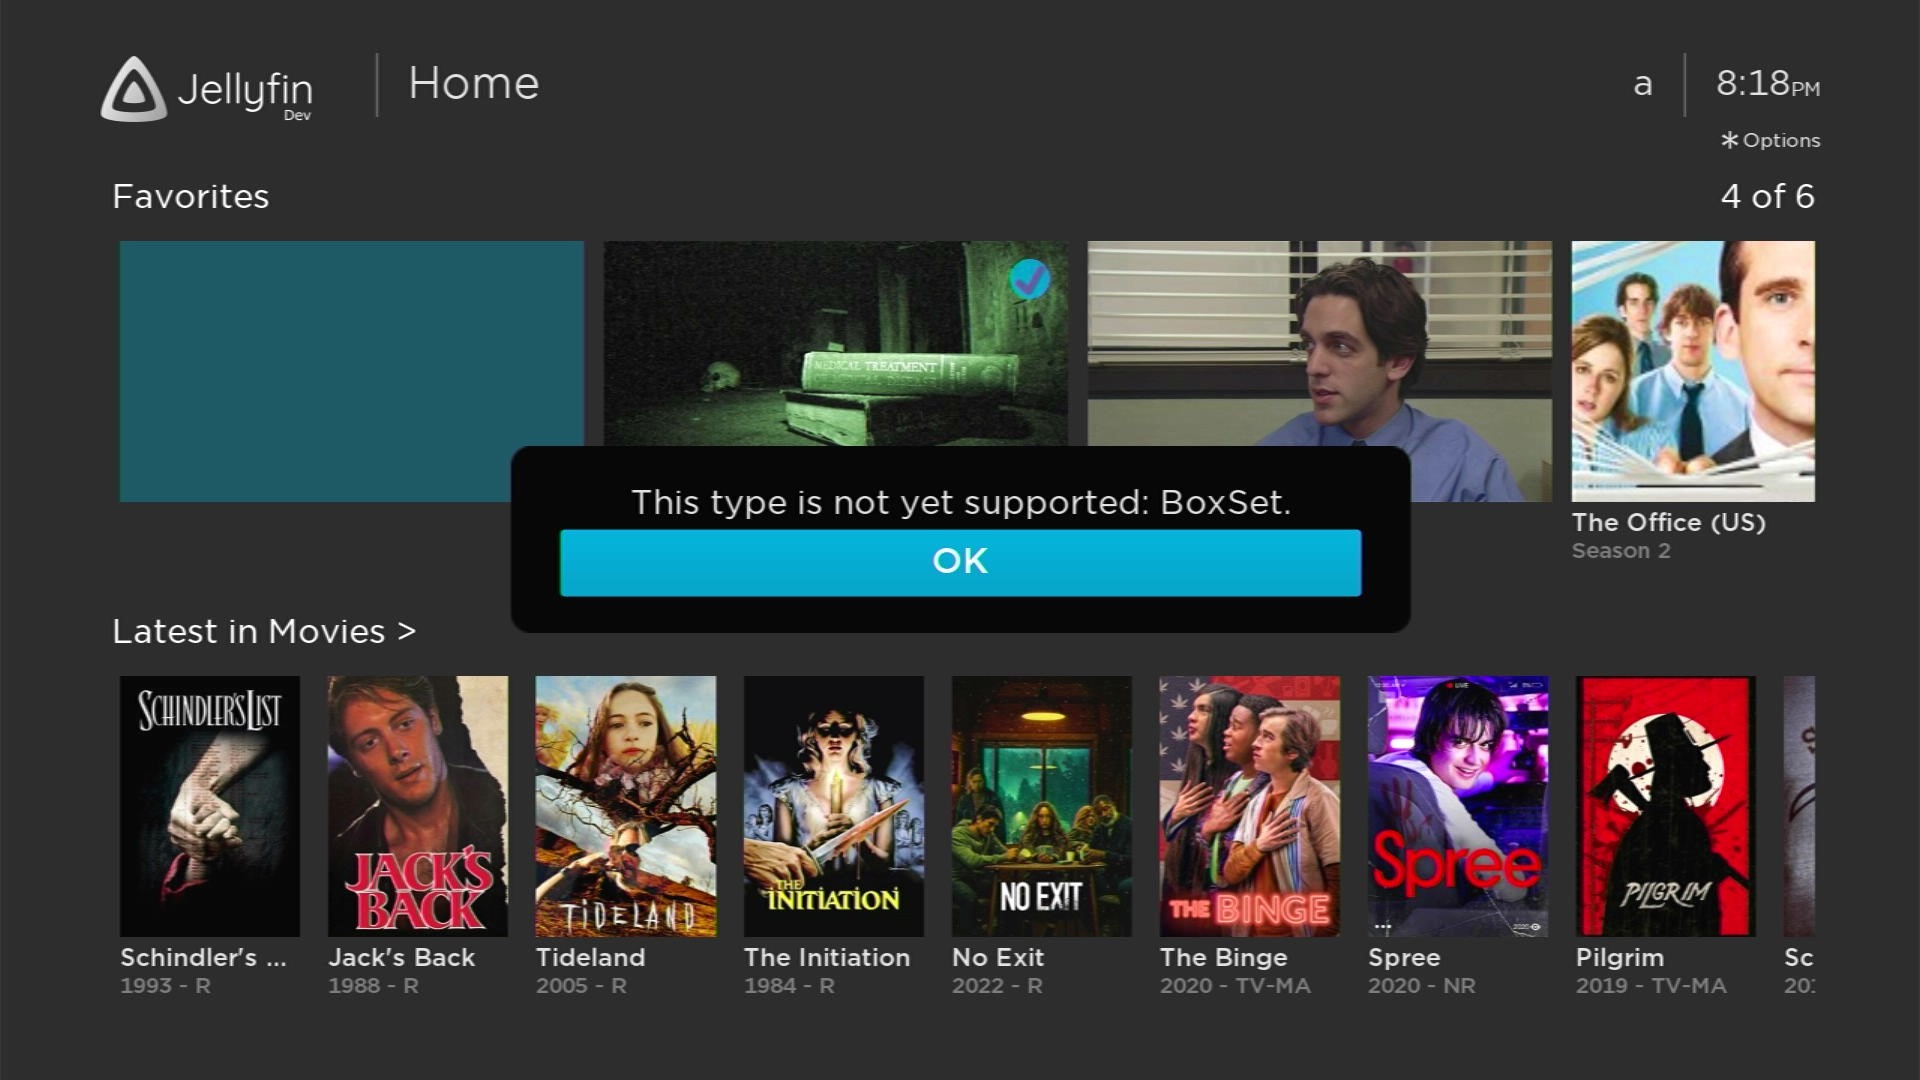Screen dimensions: 1920x1080
Task: Select the Jack's Back movie poster
Action: (418, 806)
